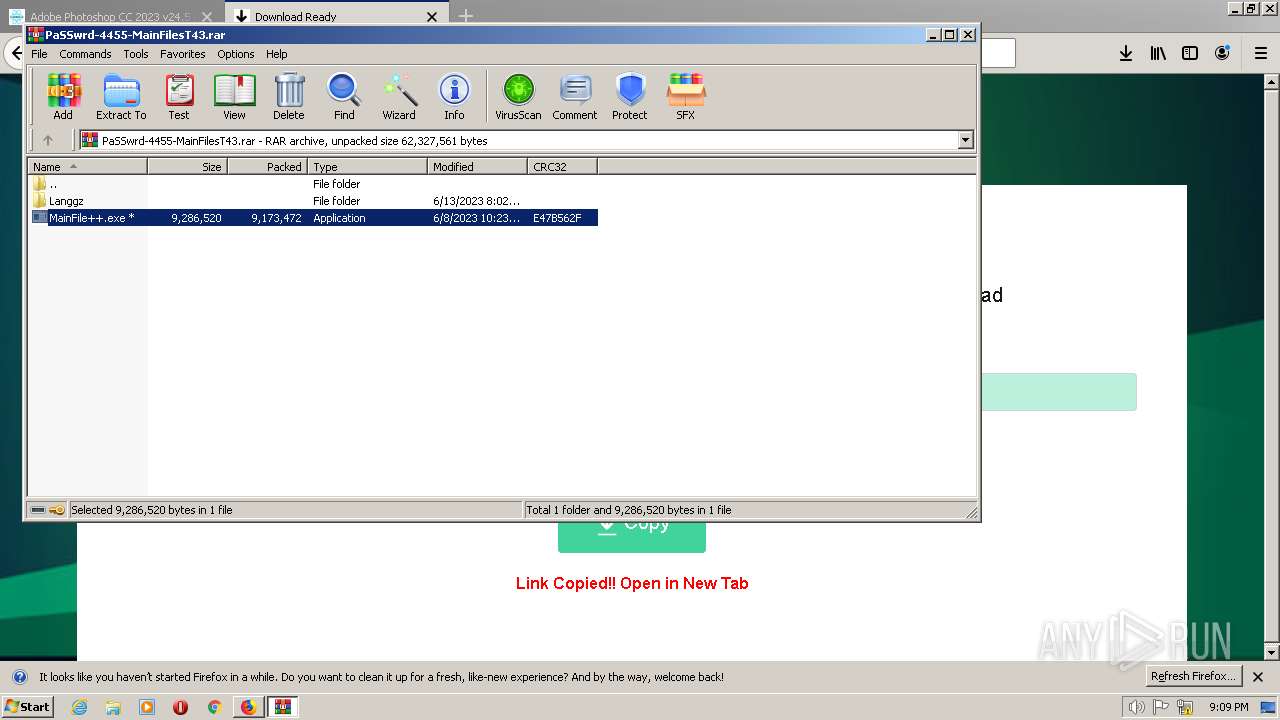Viewport: 1280px width, 720px height.
Task: Expand the archive path dropdown
Action: point(966,141)
